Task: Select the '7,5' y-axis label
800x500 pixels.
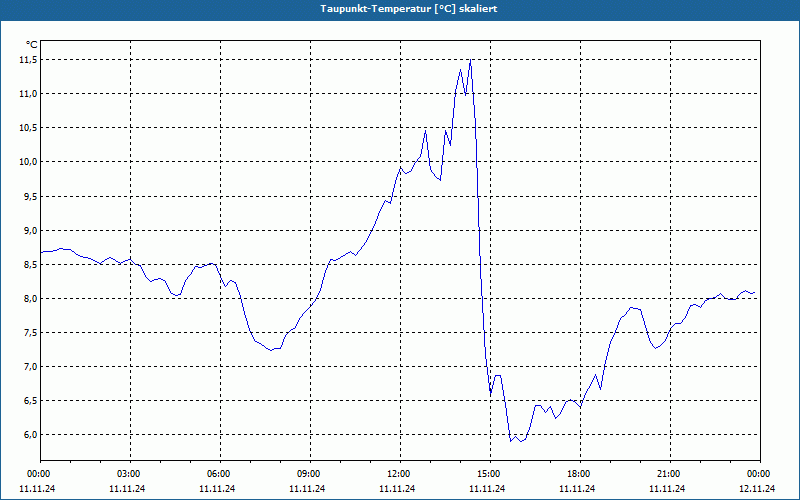Action: coord(30,333)
